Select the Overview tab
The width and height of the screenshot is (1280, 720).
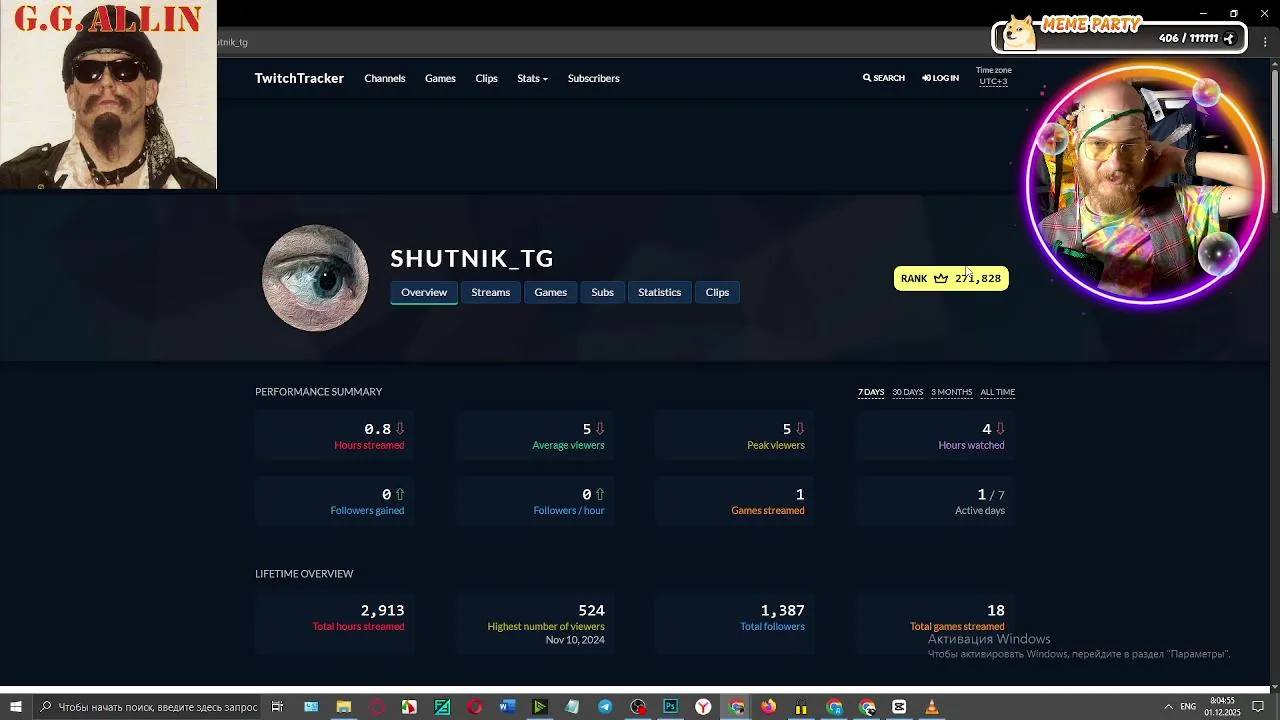pos(424,292)
